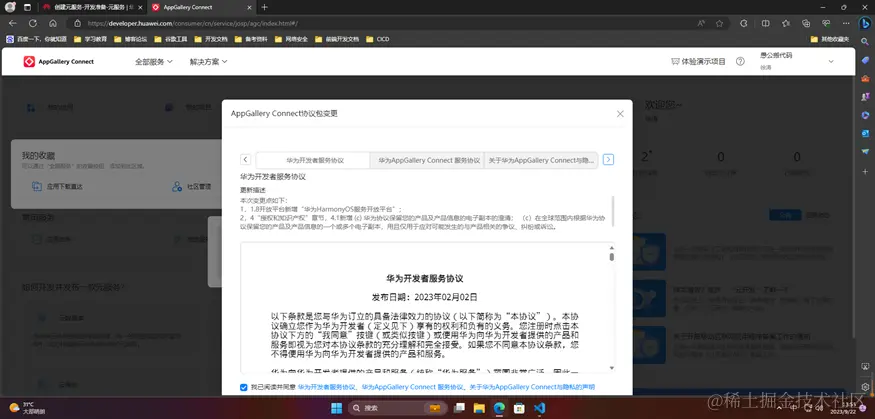
Task: Open the 开发文档 bookmarks folder
Action: [211, 39]
